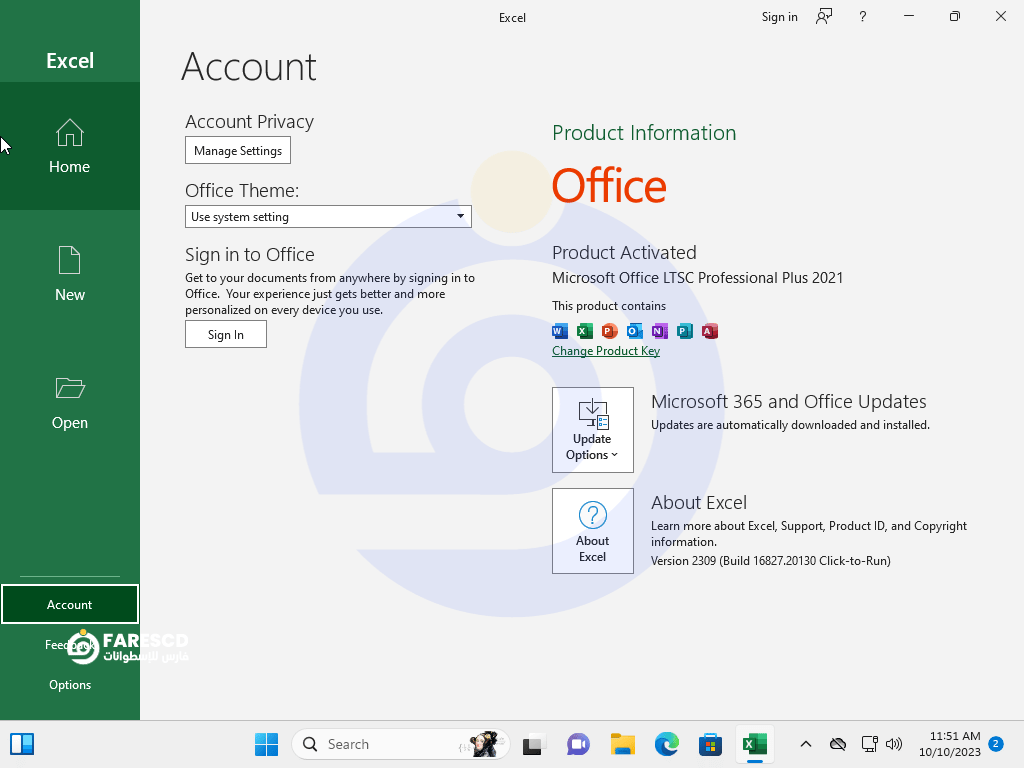Click the volume speaker icon in the tray
Viewport: 1024px width, 768px height.
(x=893, y=744)
